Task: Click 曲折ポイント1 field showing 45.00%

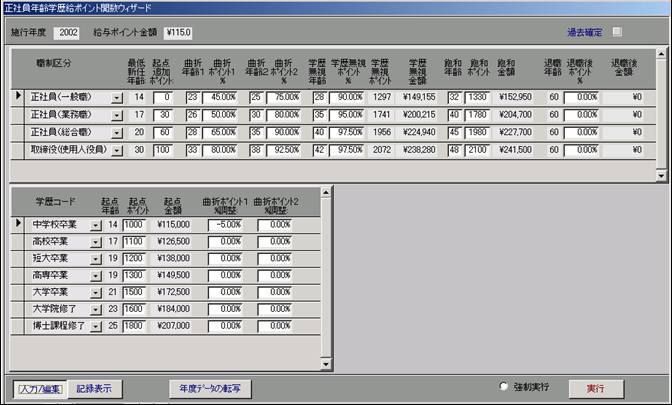Action: point(220,98)
